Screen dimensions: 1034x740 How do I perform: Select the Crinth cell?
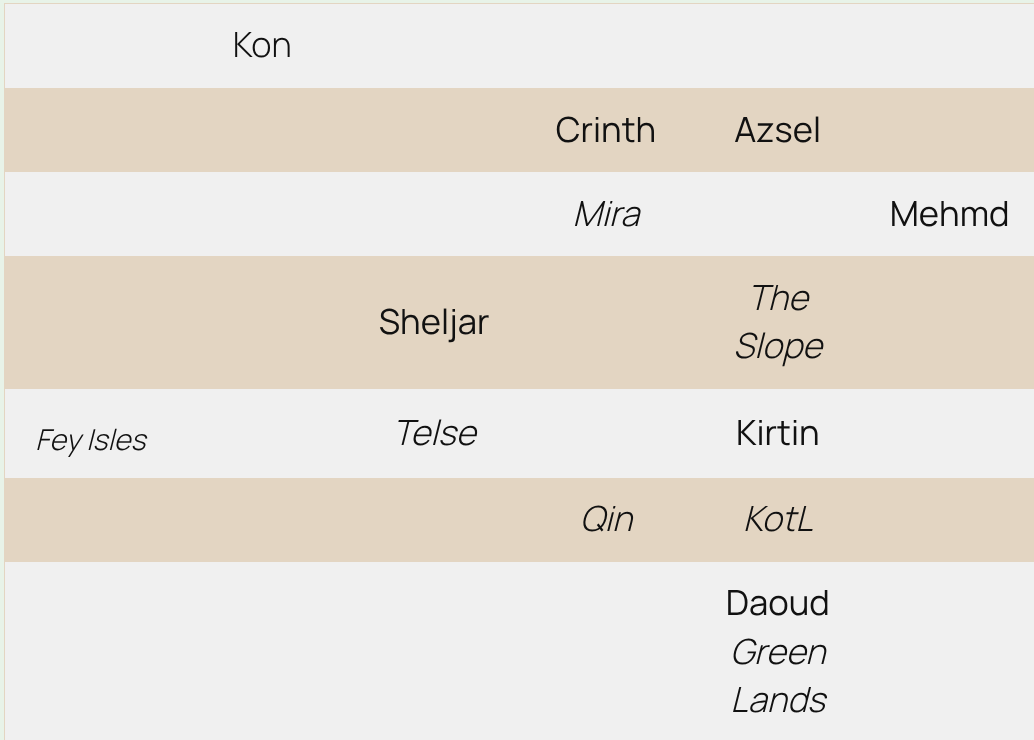coord(605,130)
